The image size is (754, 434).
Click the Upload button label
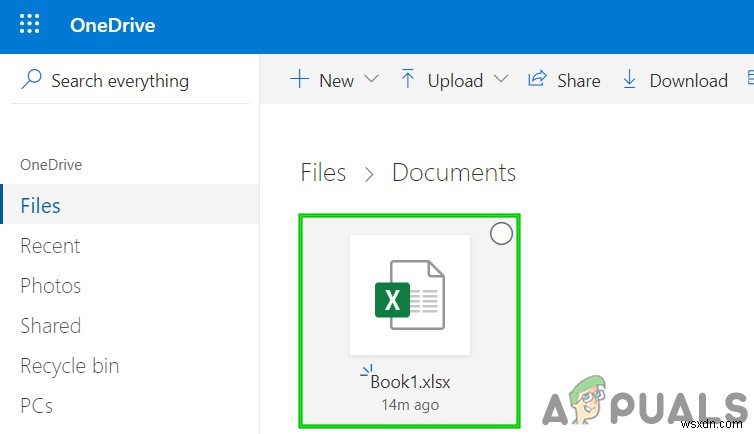pyautogui.click(x=455, y=81)
